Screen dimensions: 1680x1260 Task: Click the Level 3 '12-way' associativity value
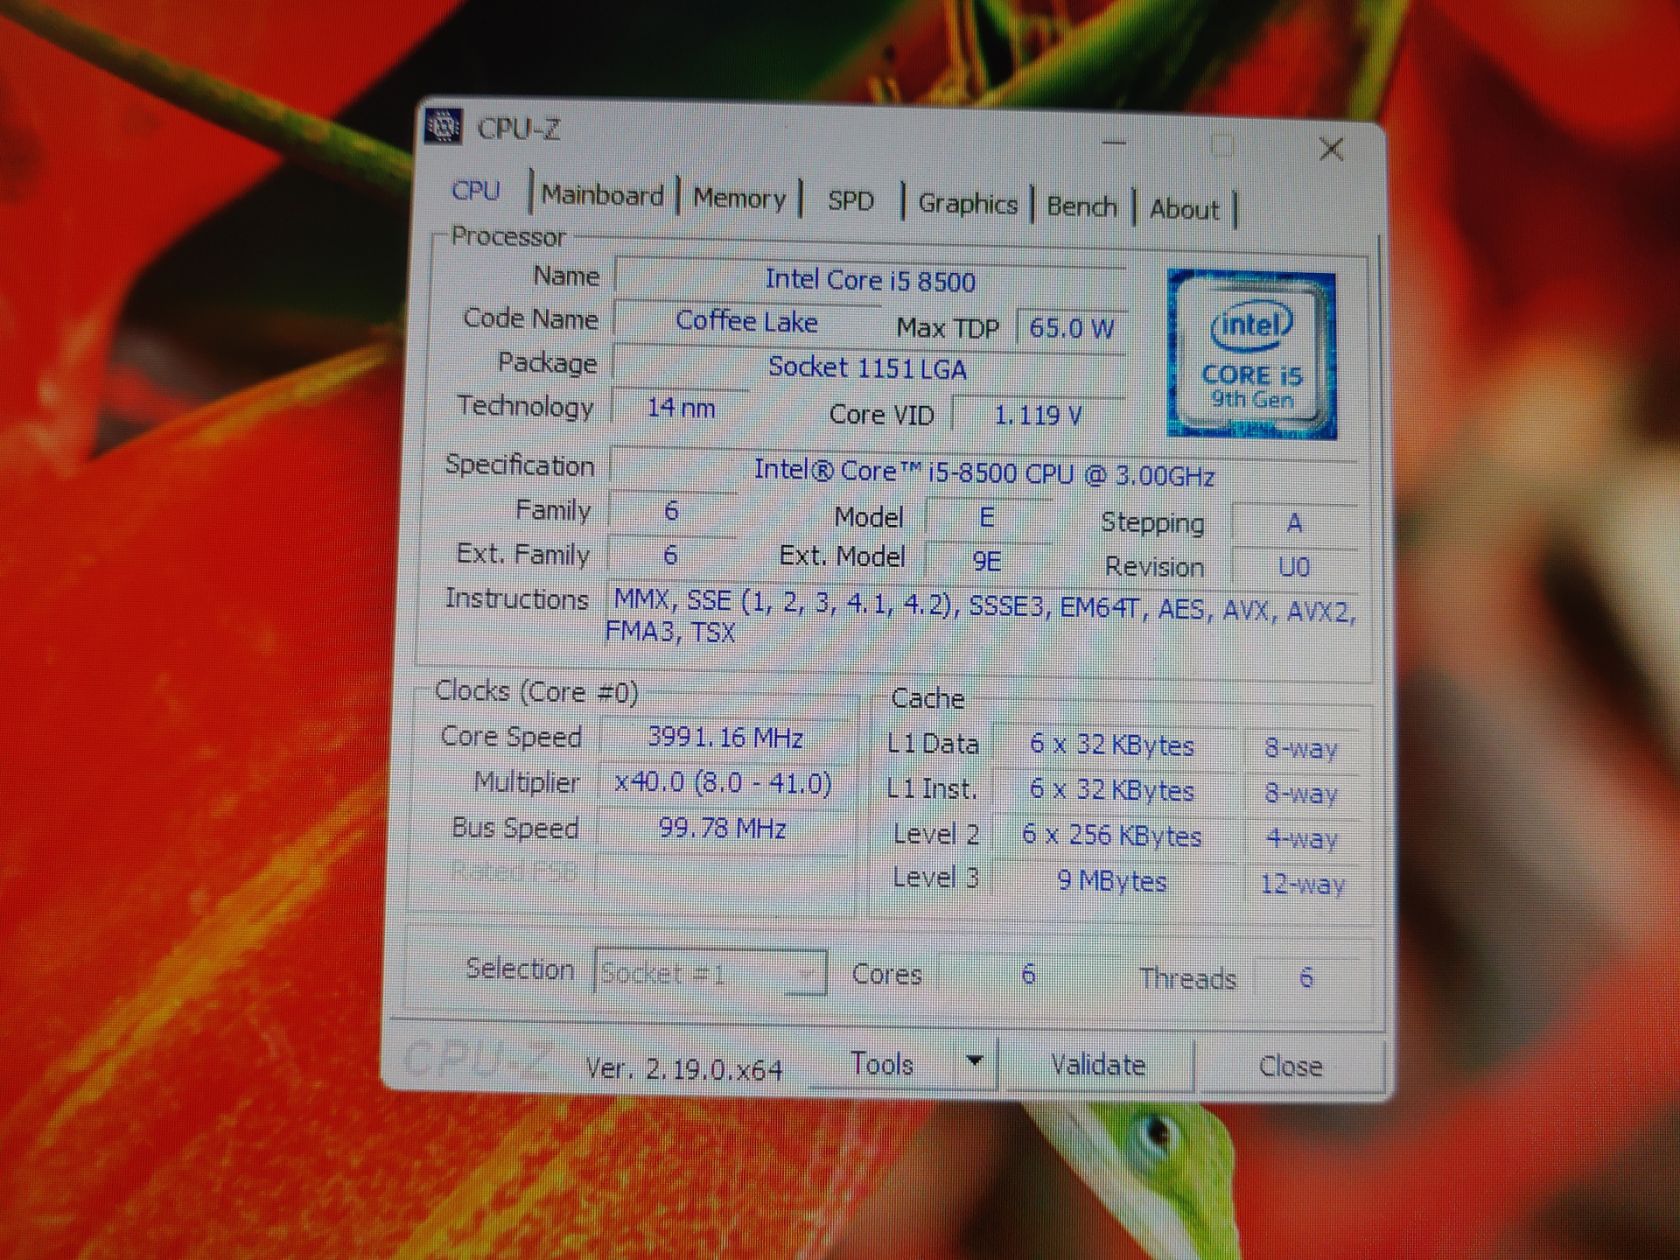(x=1302, y=884)
